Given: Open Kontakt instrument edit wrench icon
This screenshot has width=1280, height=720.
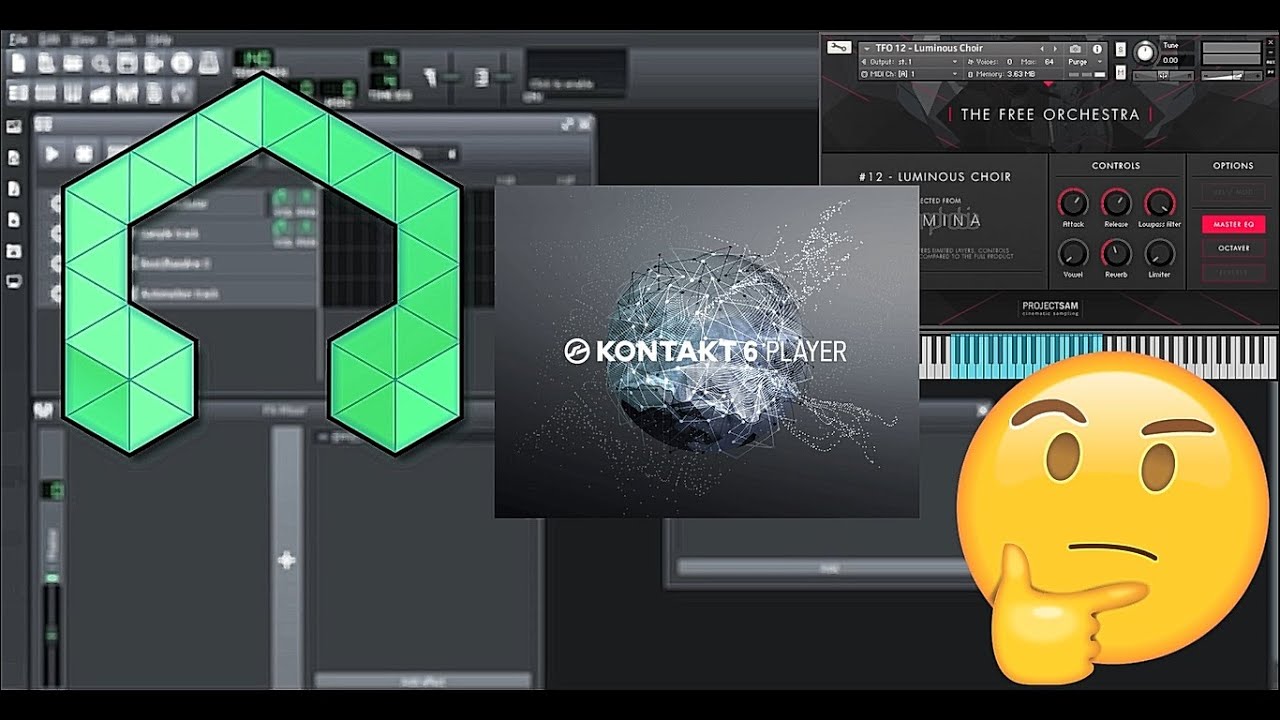Looking at the screenshot, I should (839, 48).
